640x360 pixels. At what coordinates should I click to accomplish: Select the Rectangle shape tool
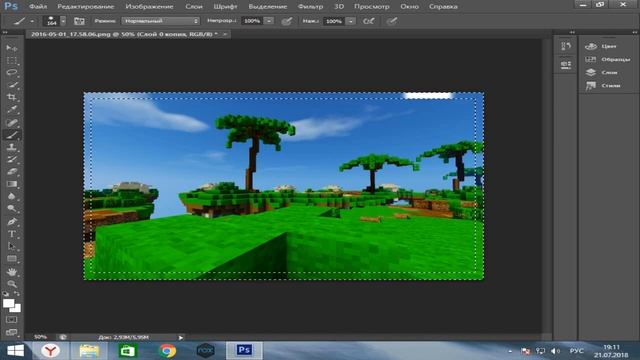(11, 259)
